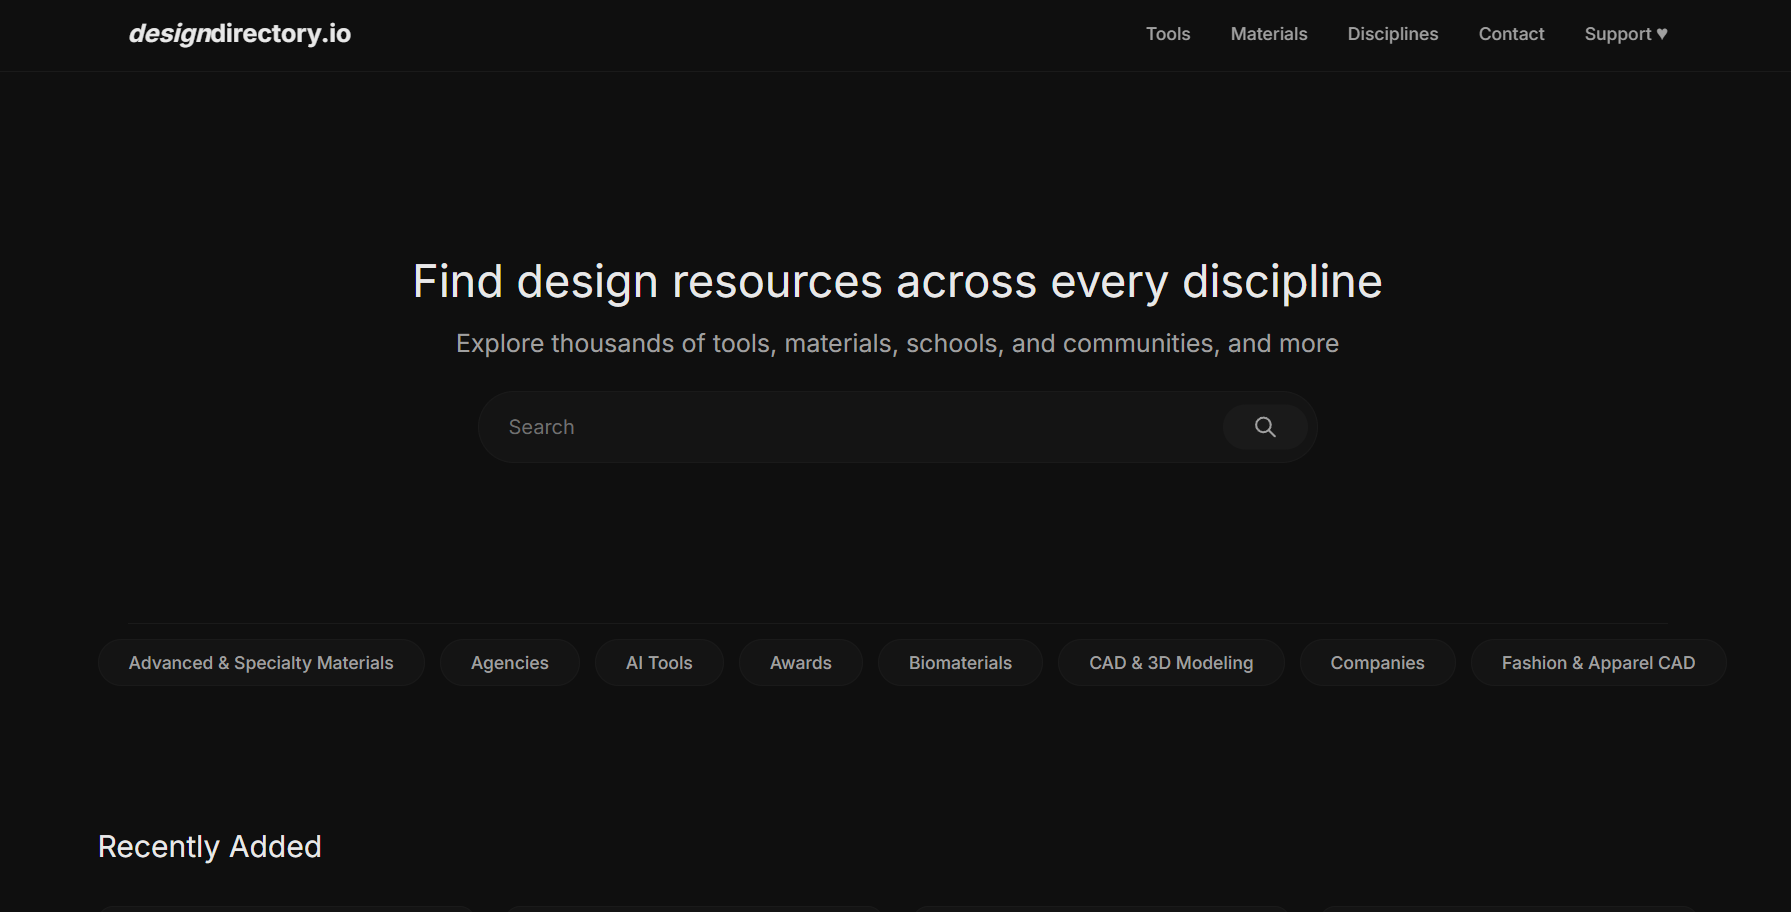The image size is (1791, 912).
Task: Click the heart icon next to Support
Action: click(1661, 33)
